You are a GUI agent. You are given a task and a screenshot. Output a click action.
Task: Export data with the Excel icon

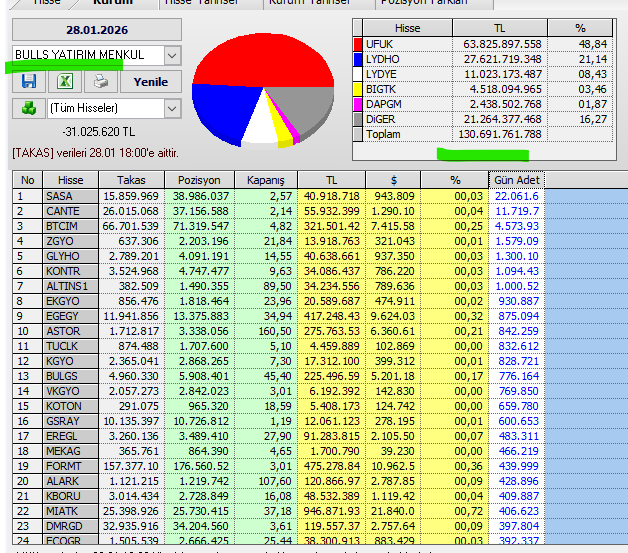point(65,82)
